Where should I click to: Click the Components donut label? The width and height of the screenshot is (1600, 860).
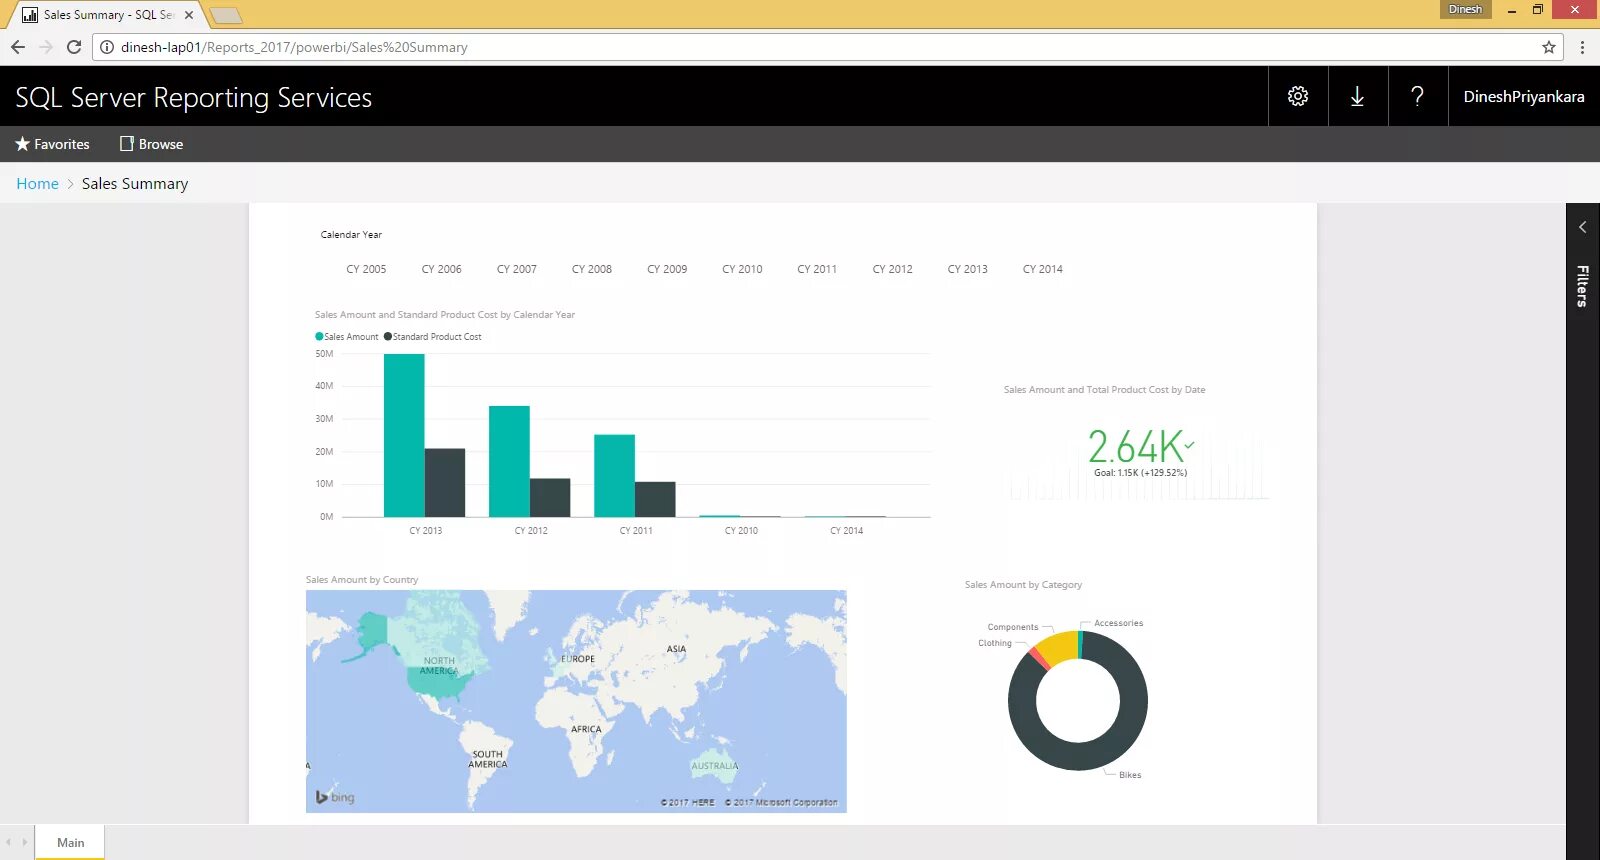(x=1013, y=628)
